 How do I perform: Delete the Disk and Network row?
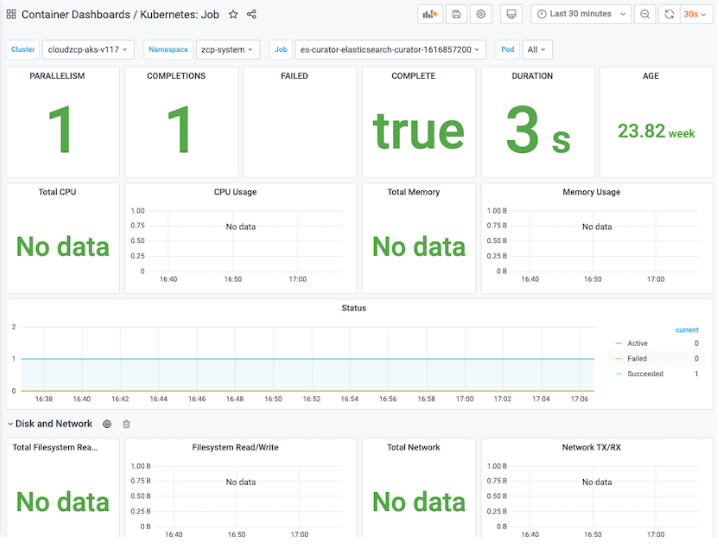coord(127,424)
